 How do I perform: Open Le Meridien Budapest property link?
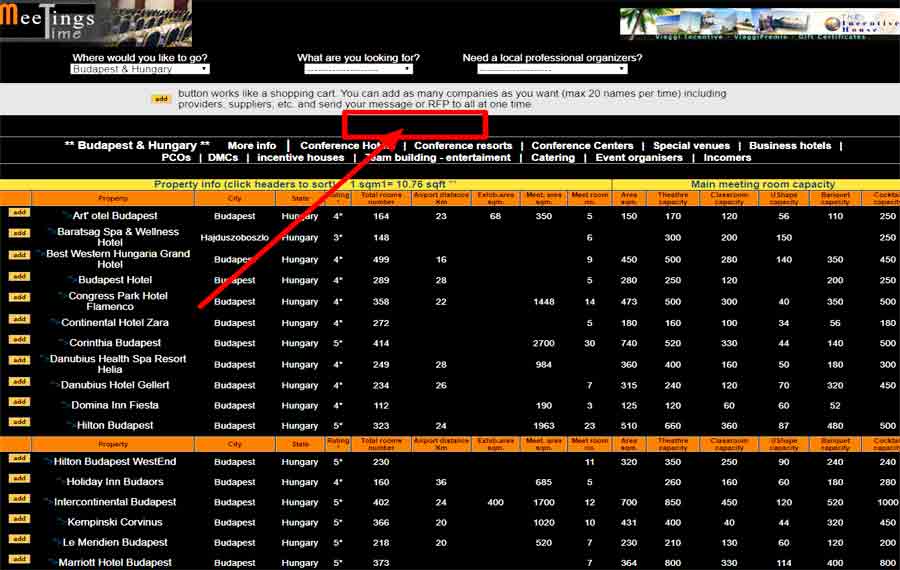[115, 542]
